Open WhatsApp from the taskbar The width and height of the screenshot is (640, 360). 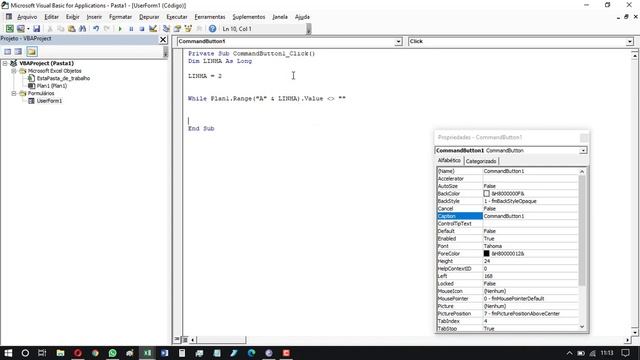112,353
